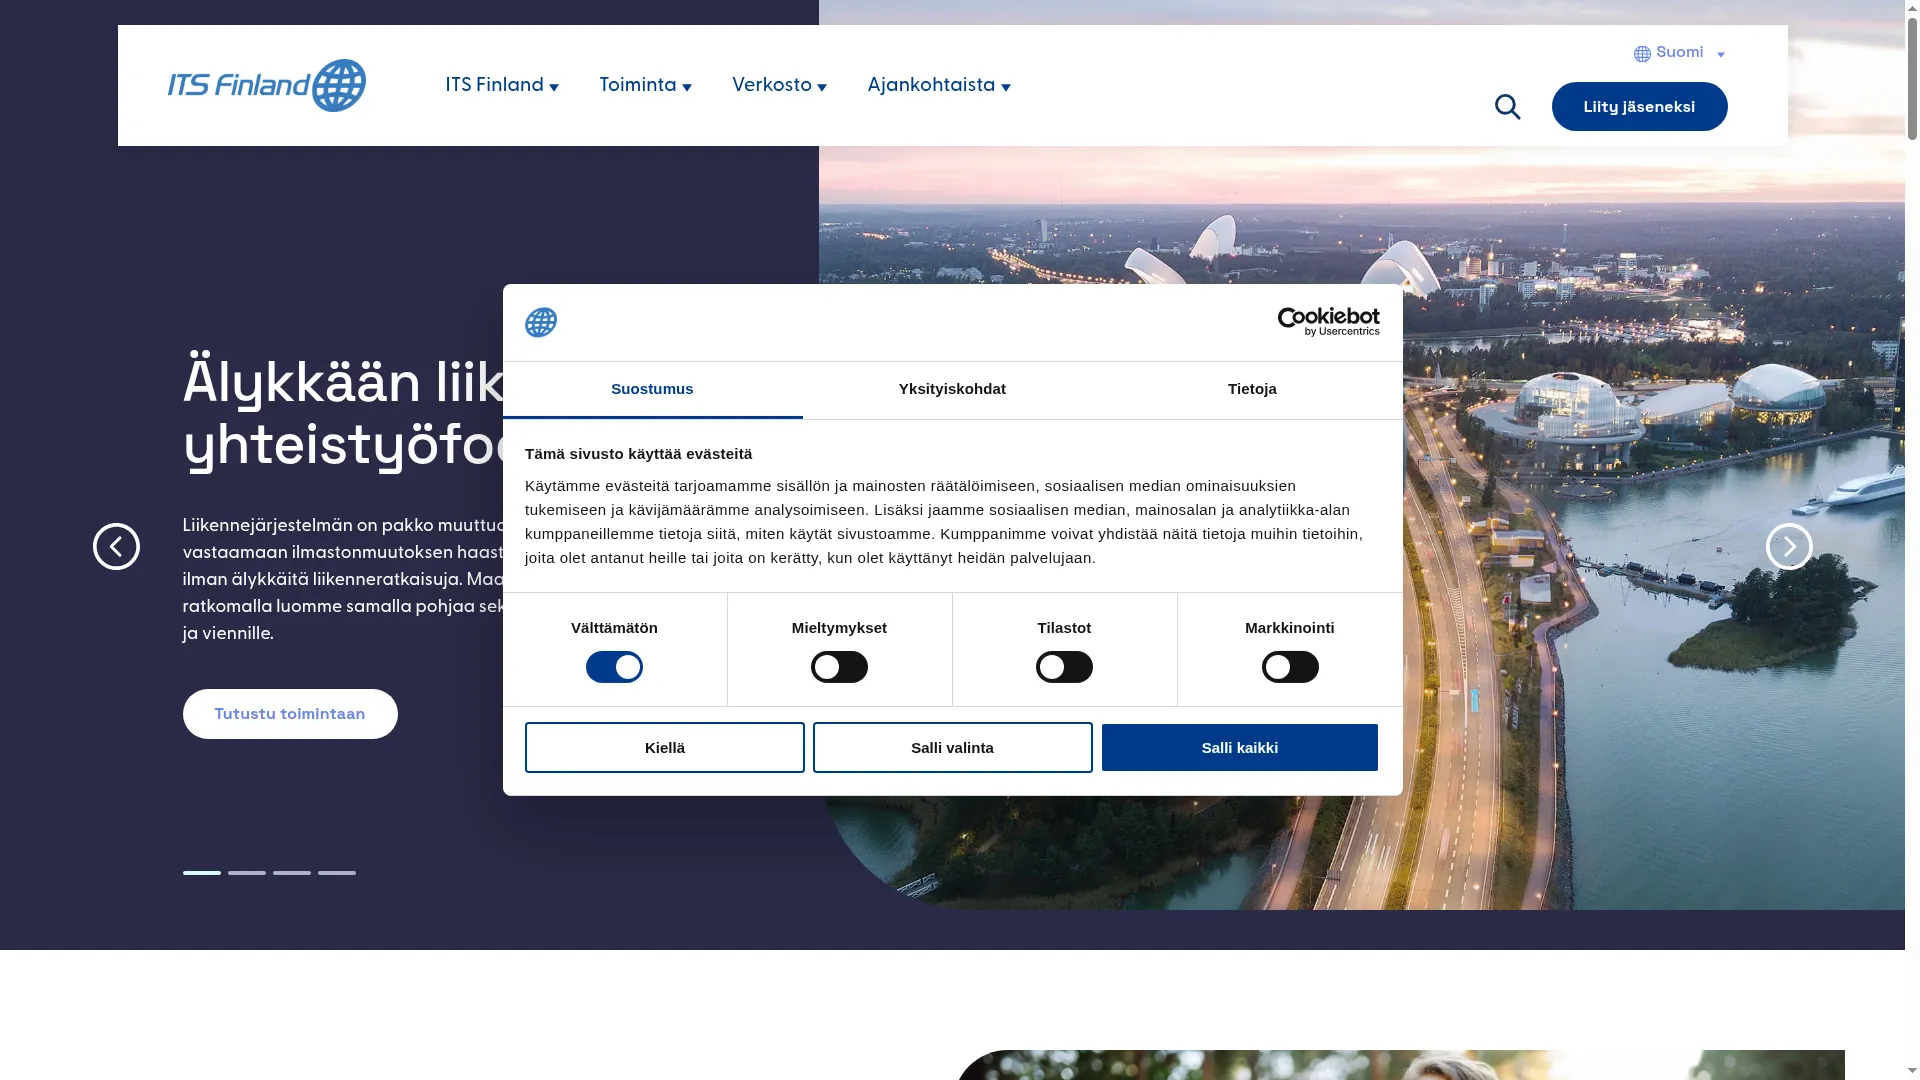The width and height of the screenshot is (1920, 1080).
Task: Click the Salli kaikki button
Action: (x=1240, y=747)
